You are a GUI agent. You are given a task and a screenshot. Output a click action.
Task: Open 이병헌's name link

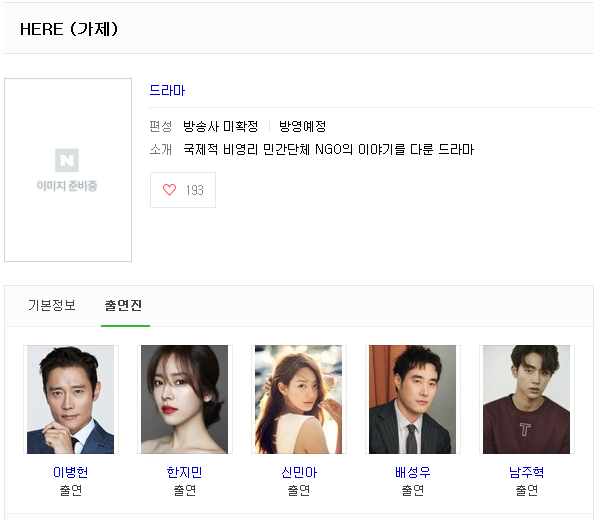pyautogui.click(x=71, y=473)
